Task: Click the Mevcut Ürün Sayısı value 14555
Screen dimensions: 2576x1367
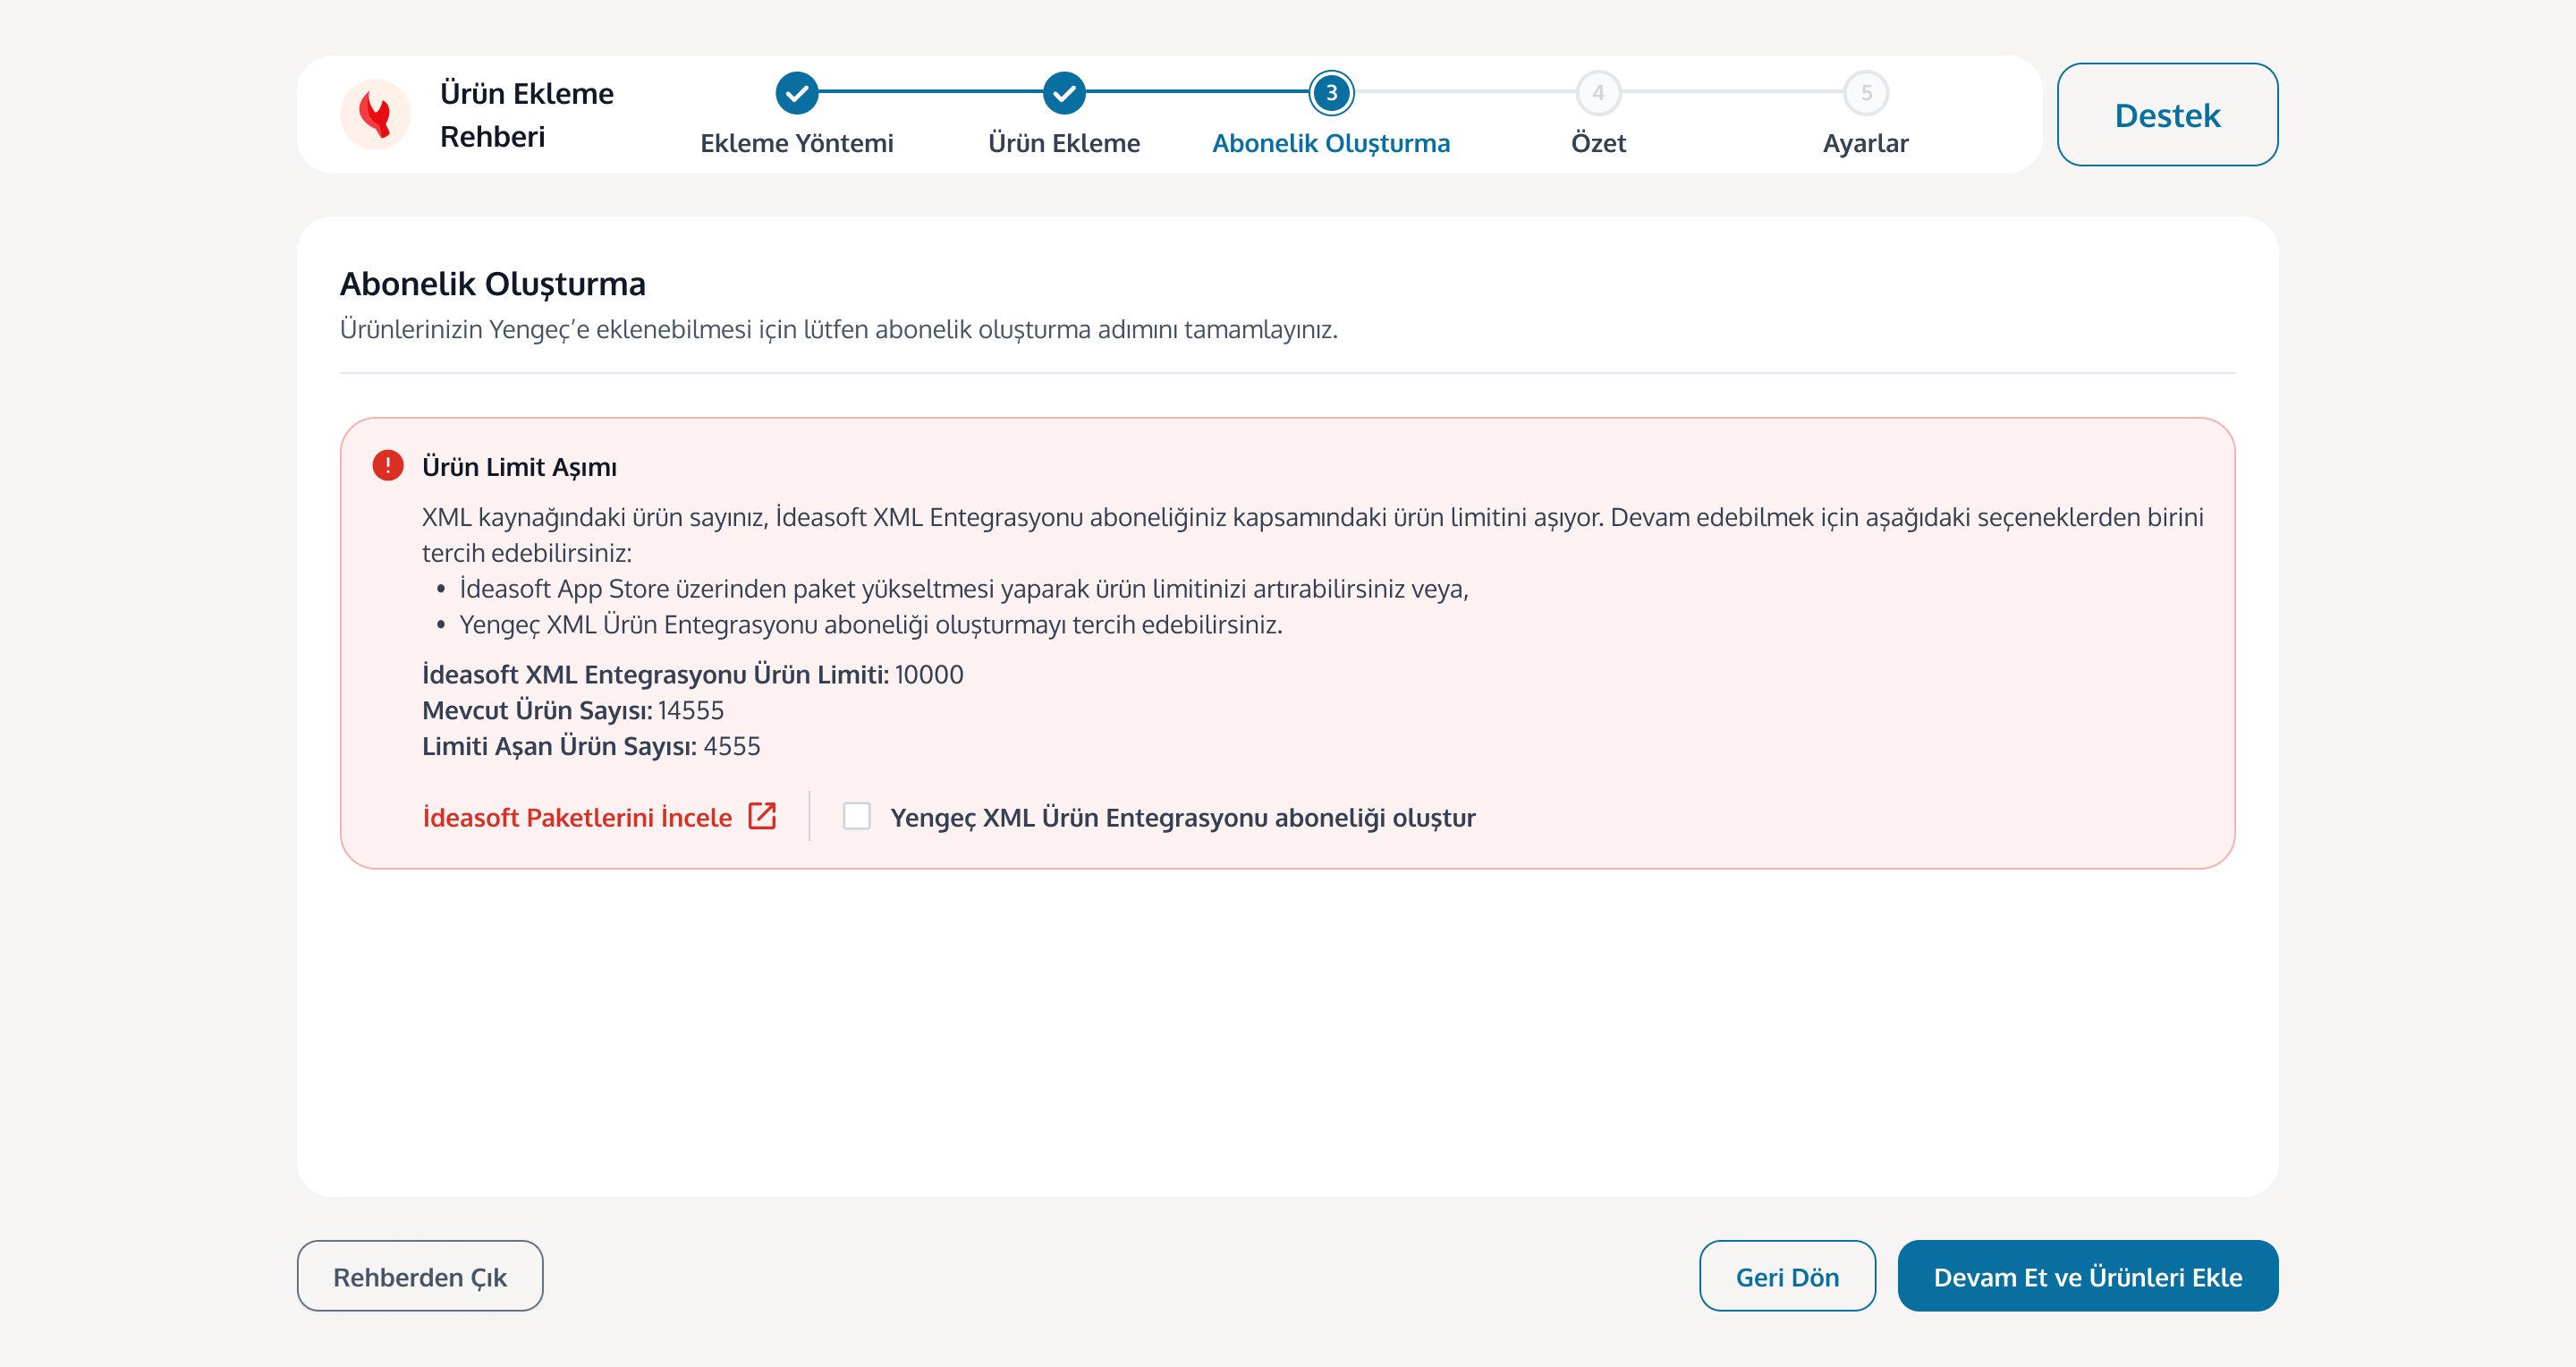Action: [x=691, y=710]
